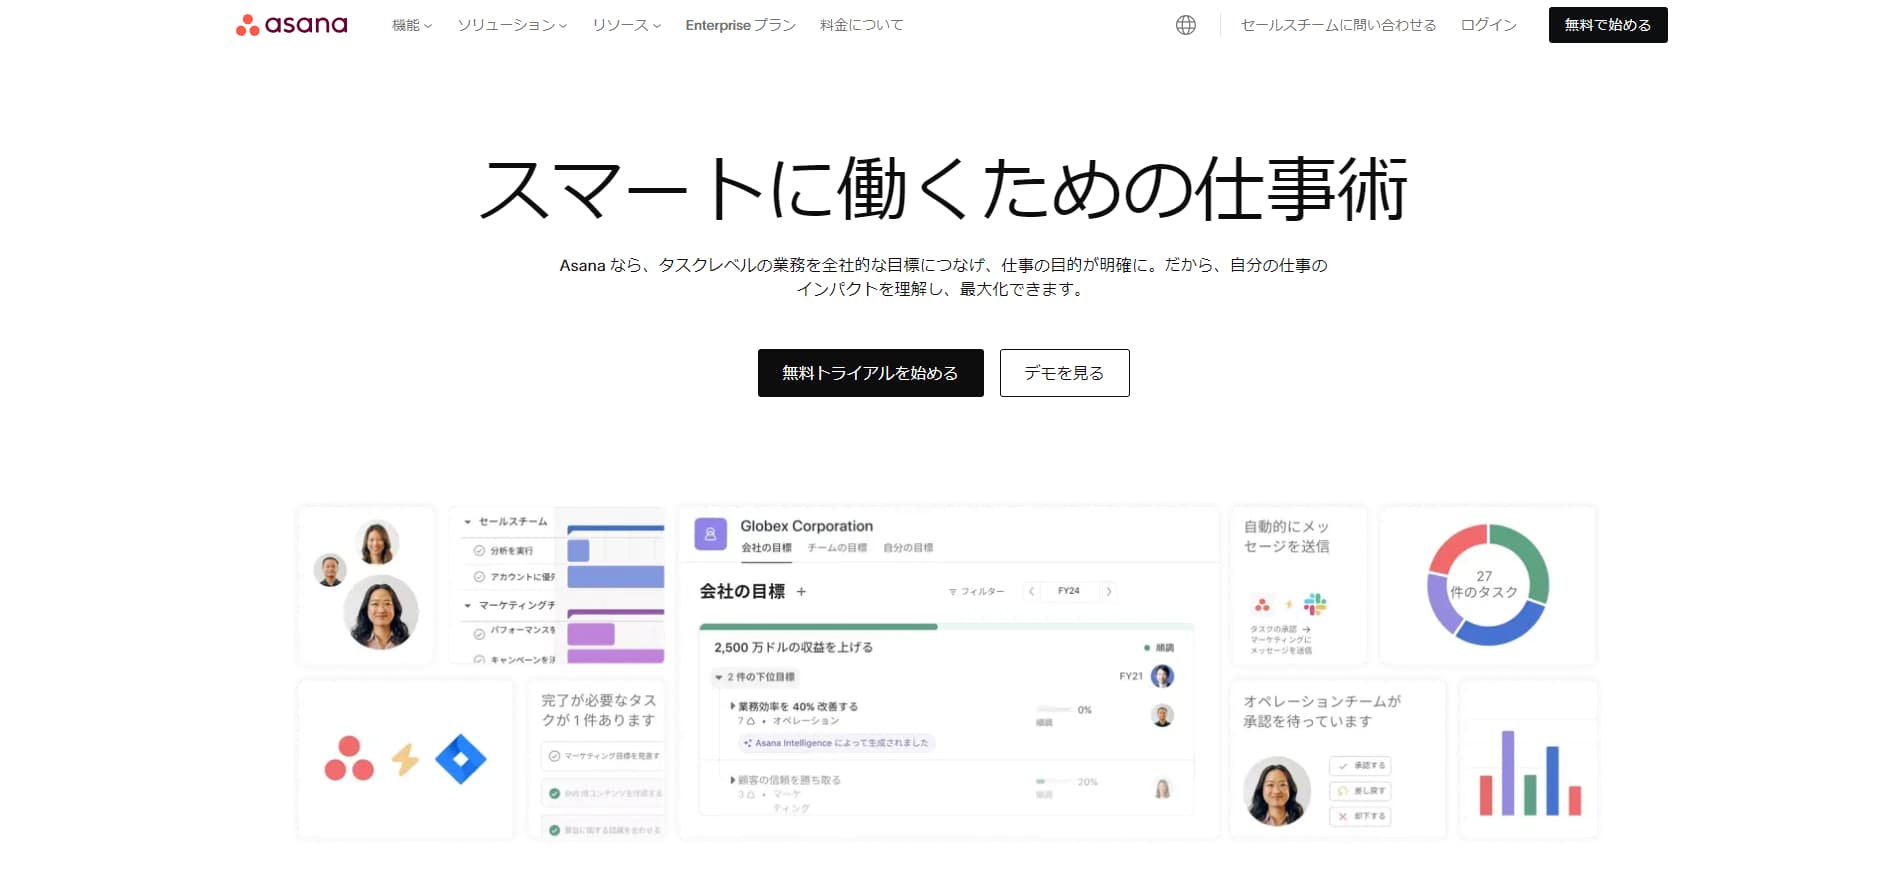Expand the 業務効率を40%改善する goal
Viewport: 1893px width, 885px height.
tap(733, 706)
